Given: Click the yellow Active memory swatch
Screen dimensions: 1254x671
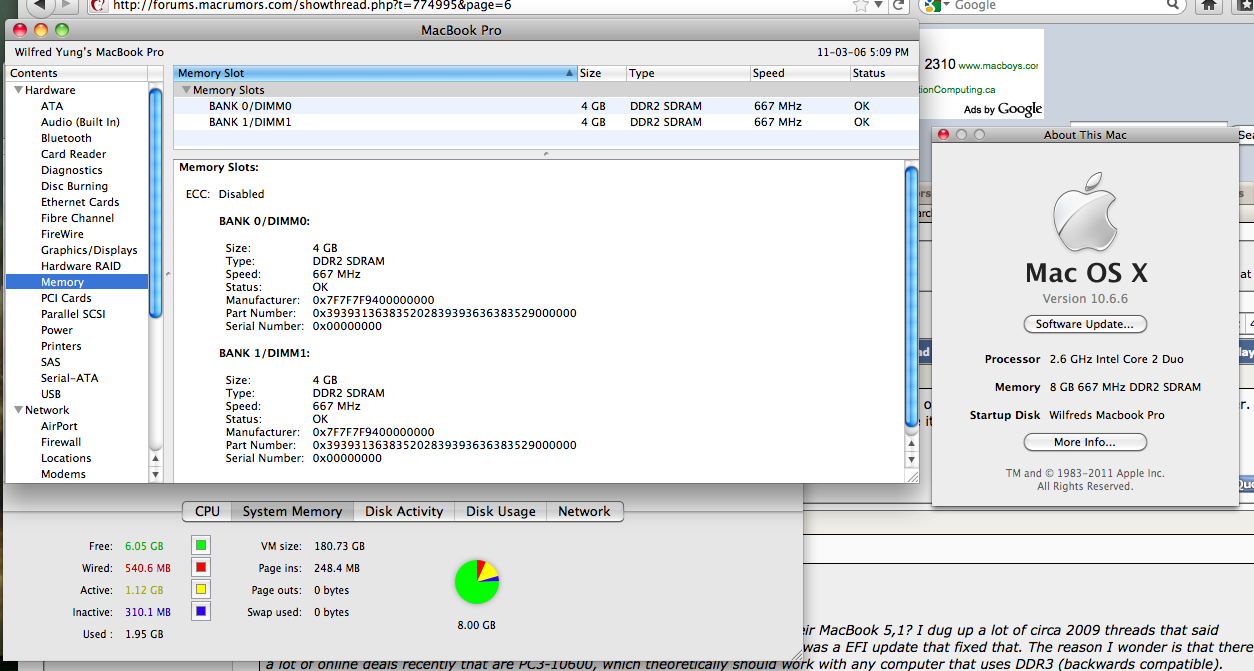Looking at the screenshot, I should [x=201, y=590].
